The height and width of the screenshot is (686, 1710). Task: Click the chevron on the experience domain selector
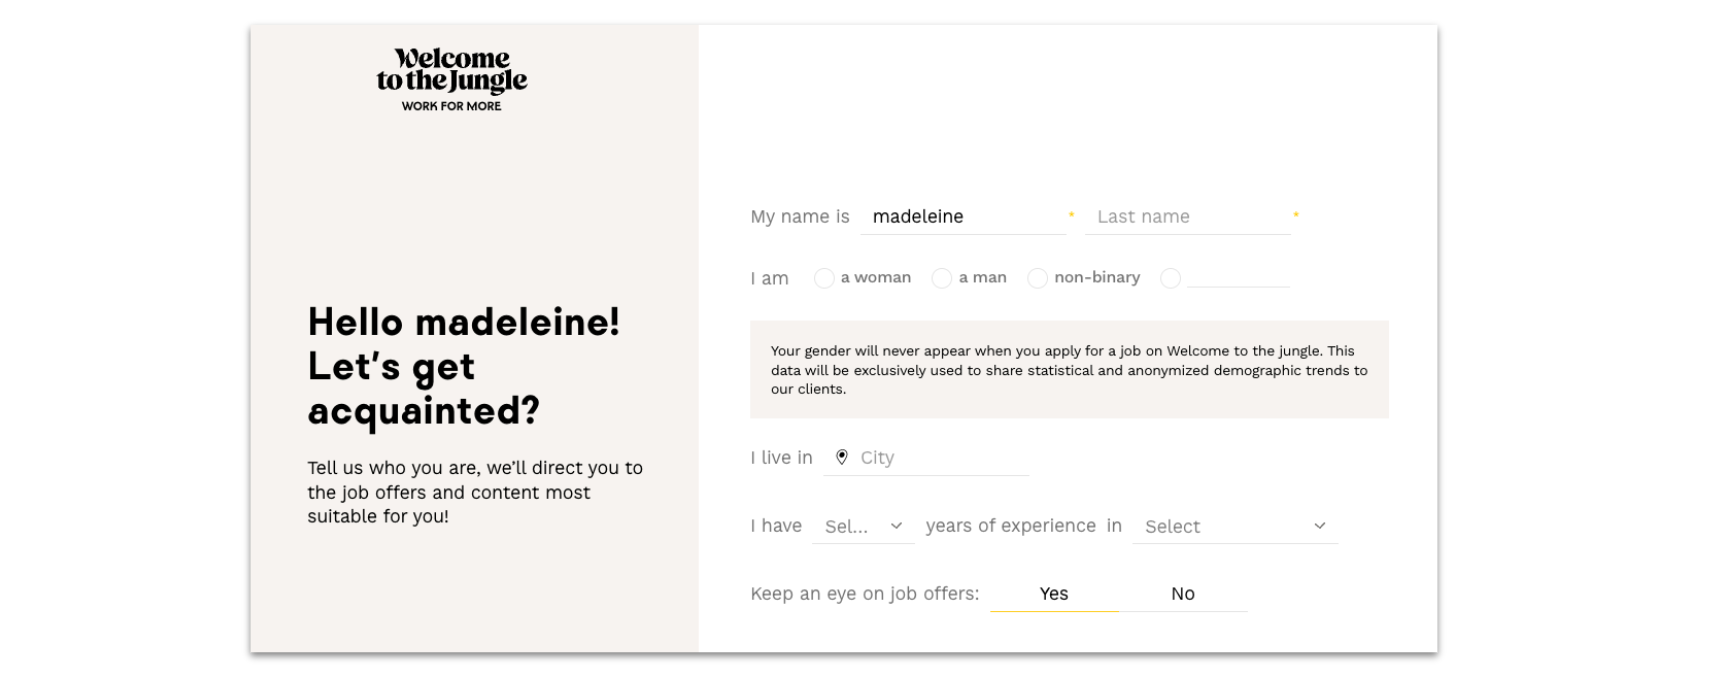(1319, 525)
